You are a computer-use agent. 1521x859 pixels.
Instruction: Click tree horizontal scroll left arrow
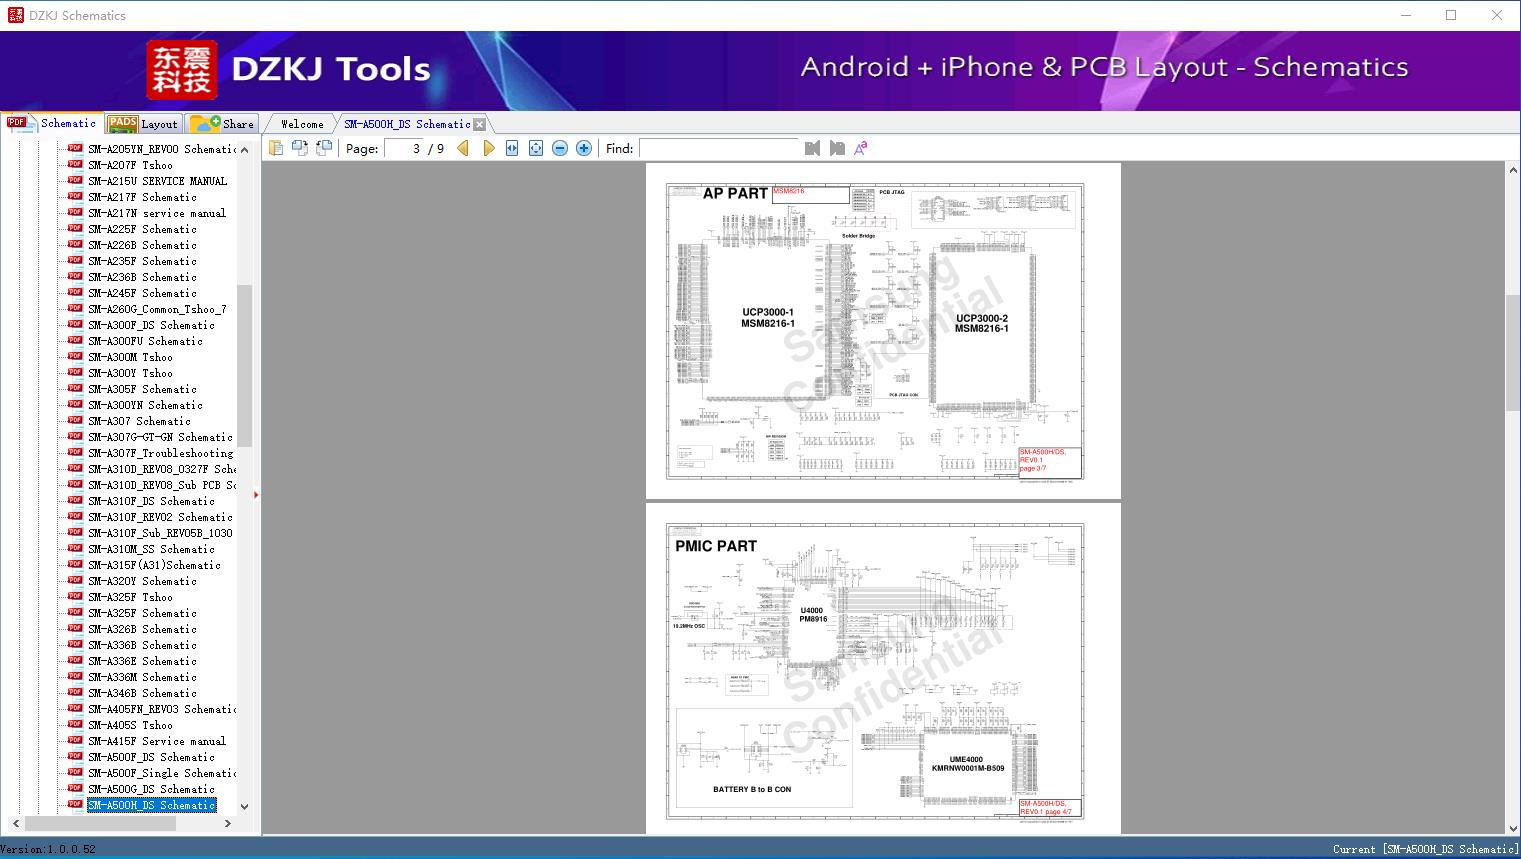(14, 823)
